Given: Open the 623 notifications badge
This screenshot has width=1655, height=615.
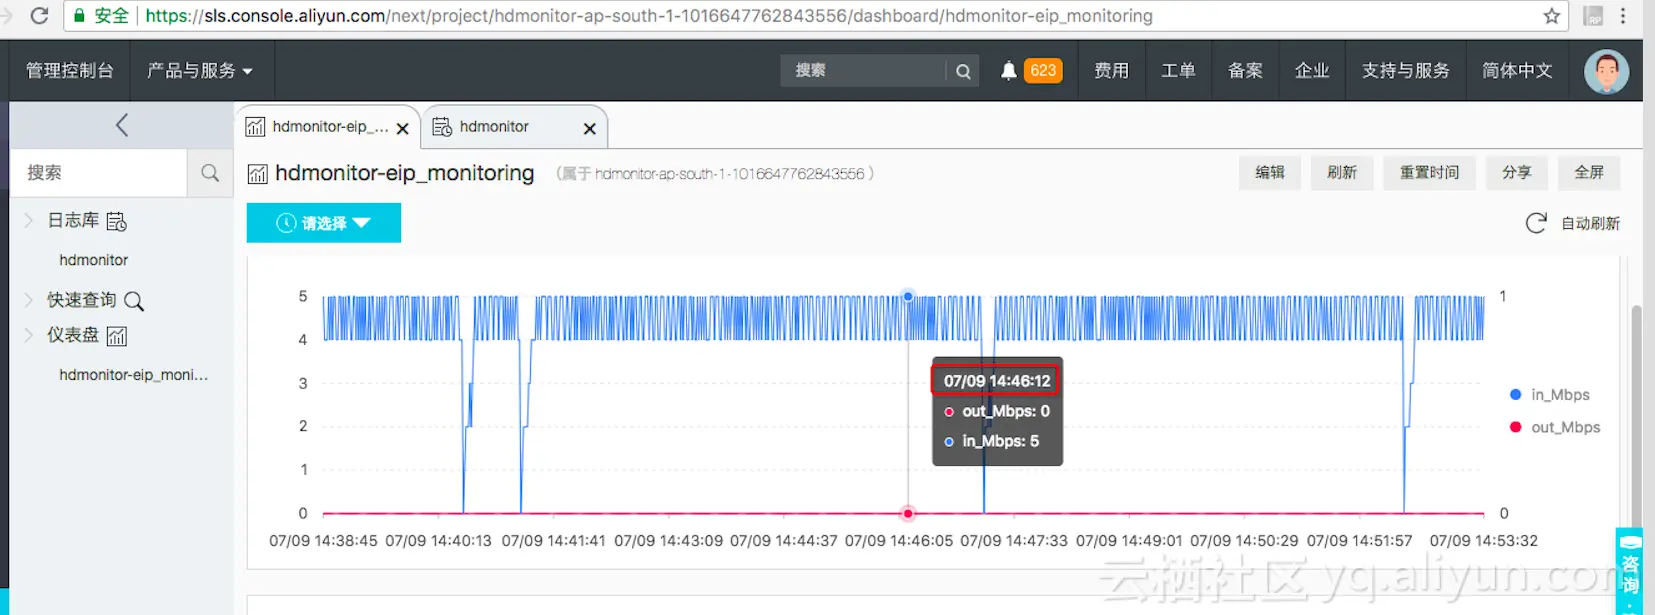Looking at the screenshot, I should tap(1043, 71).
